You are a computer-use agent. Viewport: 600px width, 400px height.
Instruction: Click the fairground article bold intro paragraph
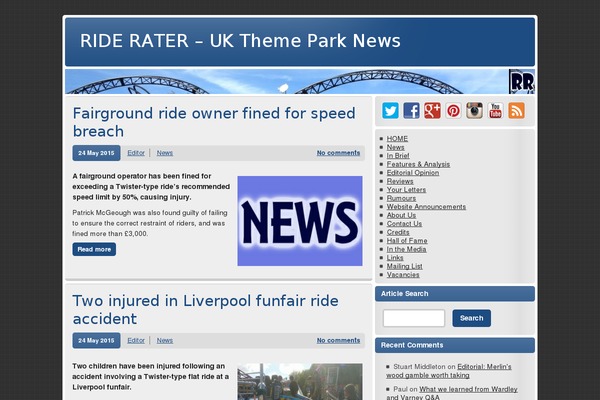pyautogui.click(x=151, y=186)
